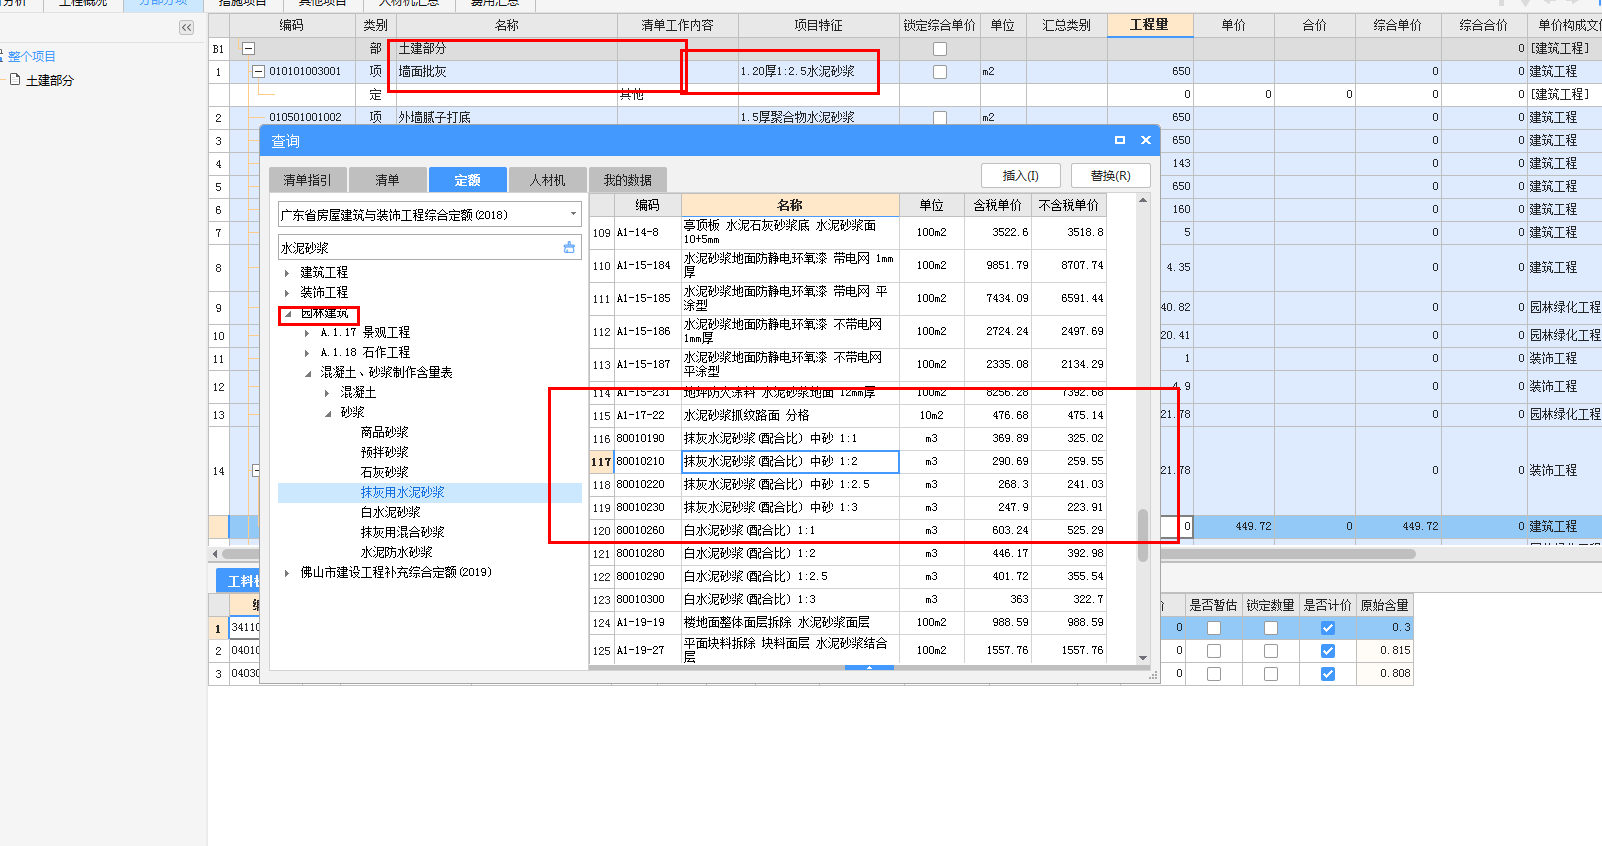Select 抹灰用水泥砂浆 in the tree
The width and height of the screenshot is (1602, 846).
402,492
